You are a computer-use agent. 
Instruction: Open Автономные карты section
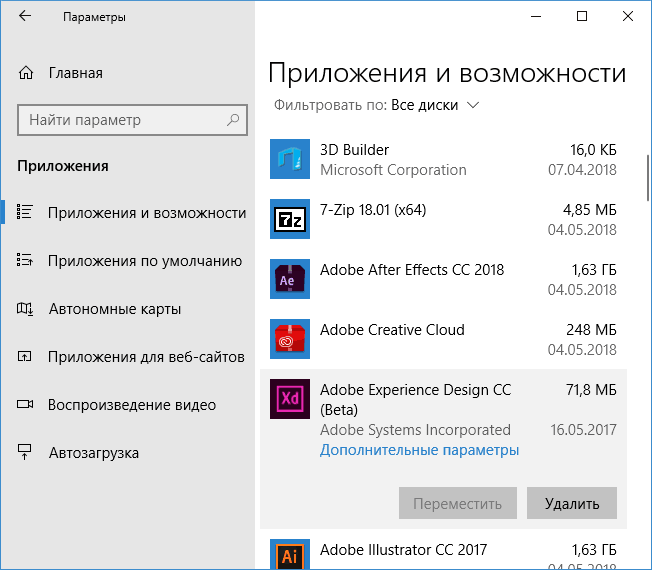click(127, 309)
